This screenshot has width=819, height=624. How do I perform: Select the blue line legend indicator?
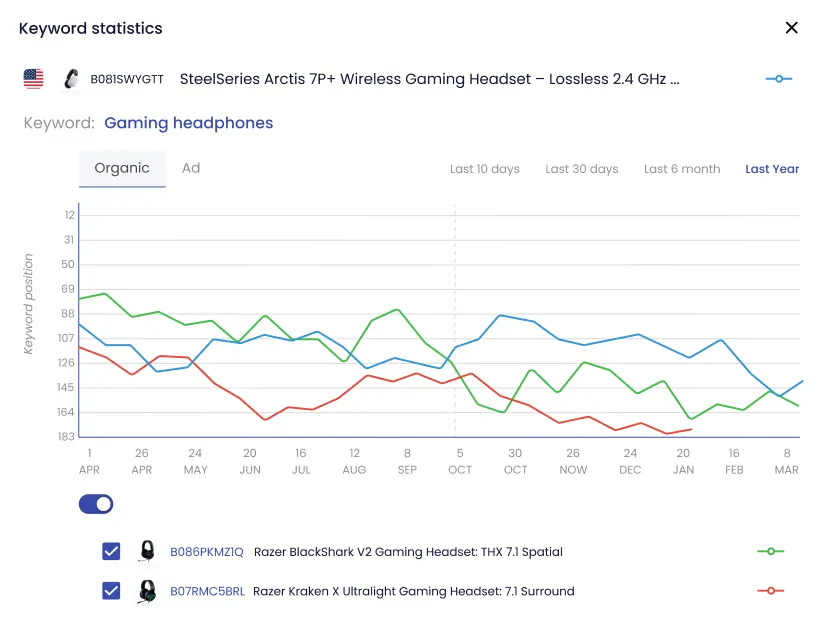[778, 78]
